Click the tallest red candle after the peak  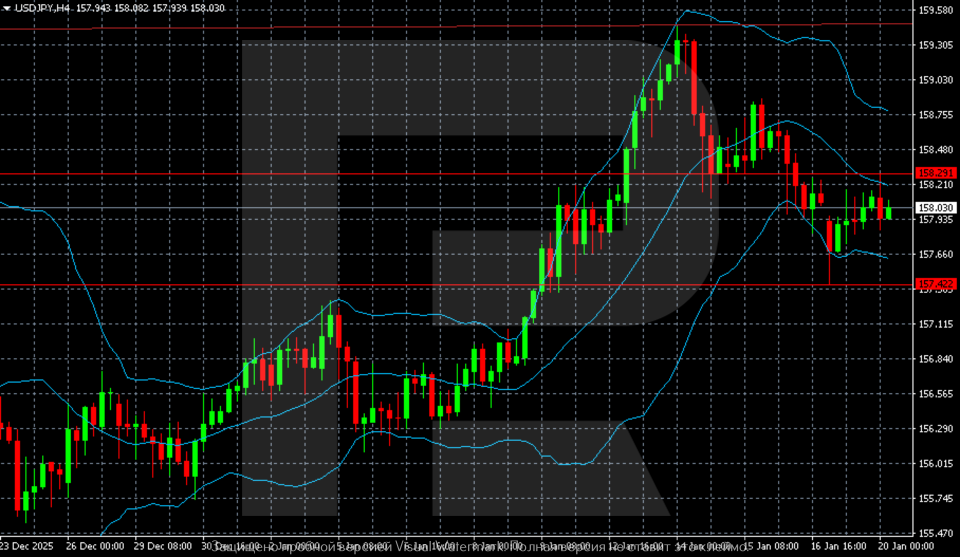pyautogui.click(x=694, y=78)
